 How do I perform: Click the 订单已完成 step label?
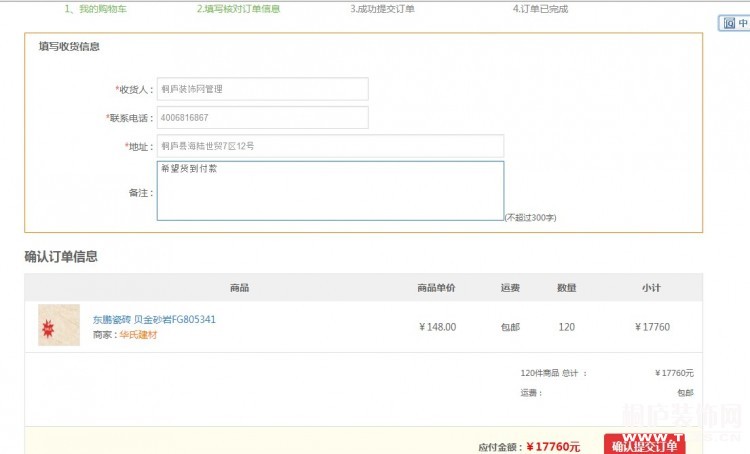point(540,9)
